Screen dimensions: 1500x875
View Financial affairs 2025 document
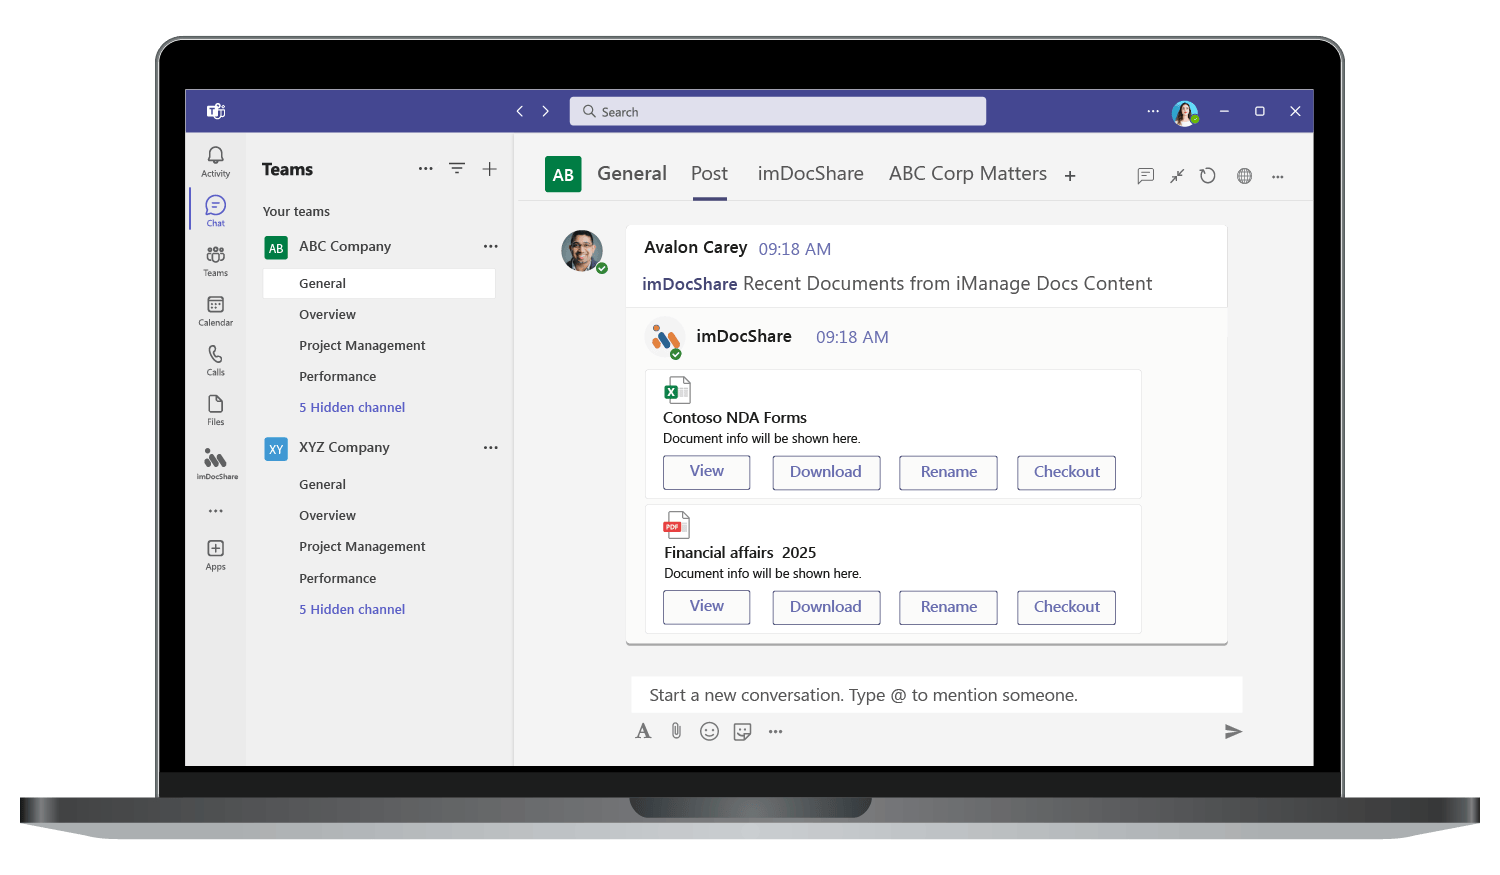click(x=707, y=607)
